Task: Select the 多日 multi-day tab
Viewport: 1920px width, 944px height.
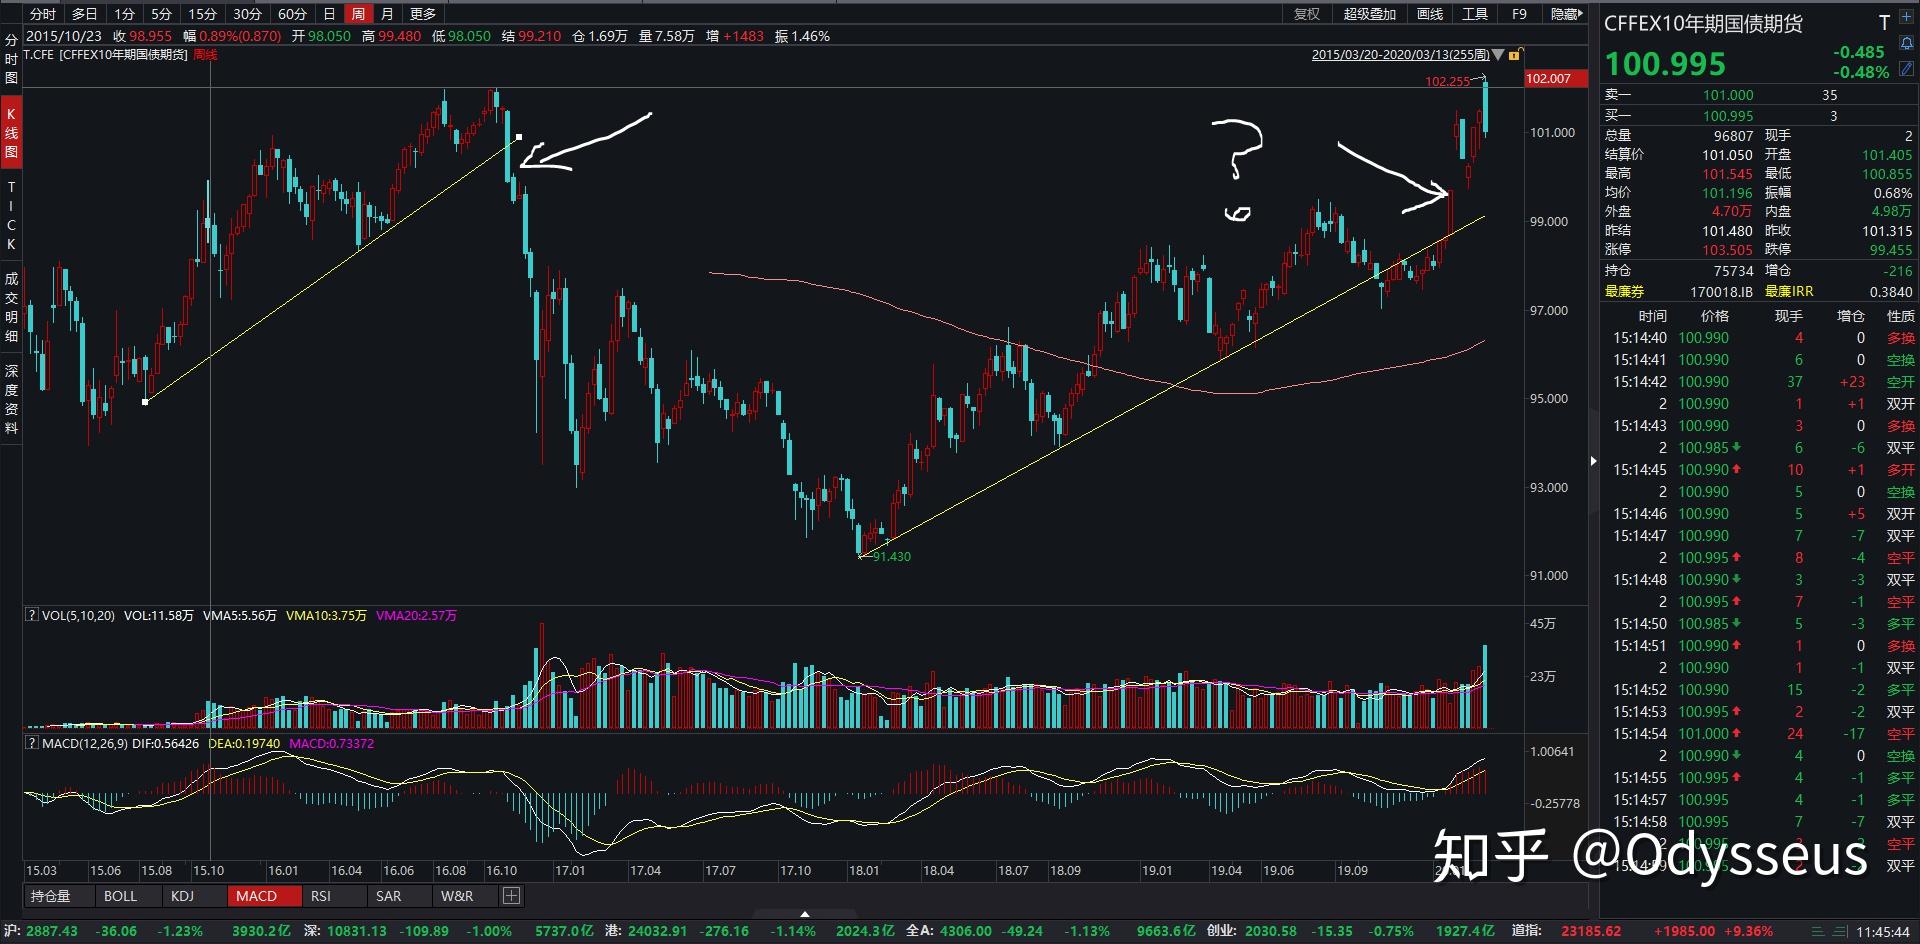Action: coord(85,14)
